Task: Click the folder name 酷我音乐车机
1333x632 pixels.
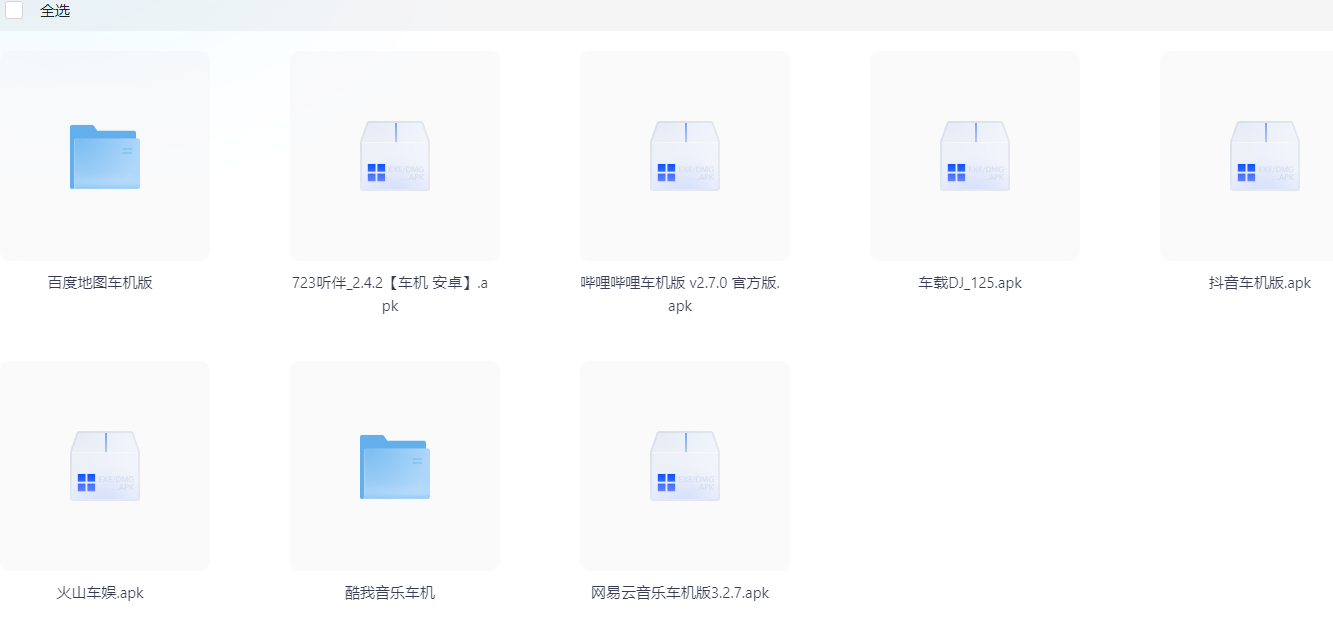Action: (390, 593)
